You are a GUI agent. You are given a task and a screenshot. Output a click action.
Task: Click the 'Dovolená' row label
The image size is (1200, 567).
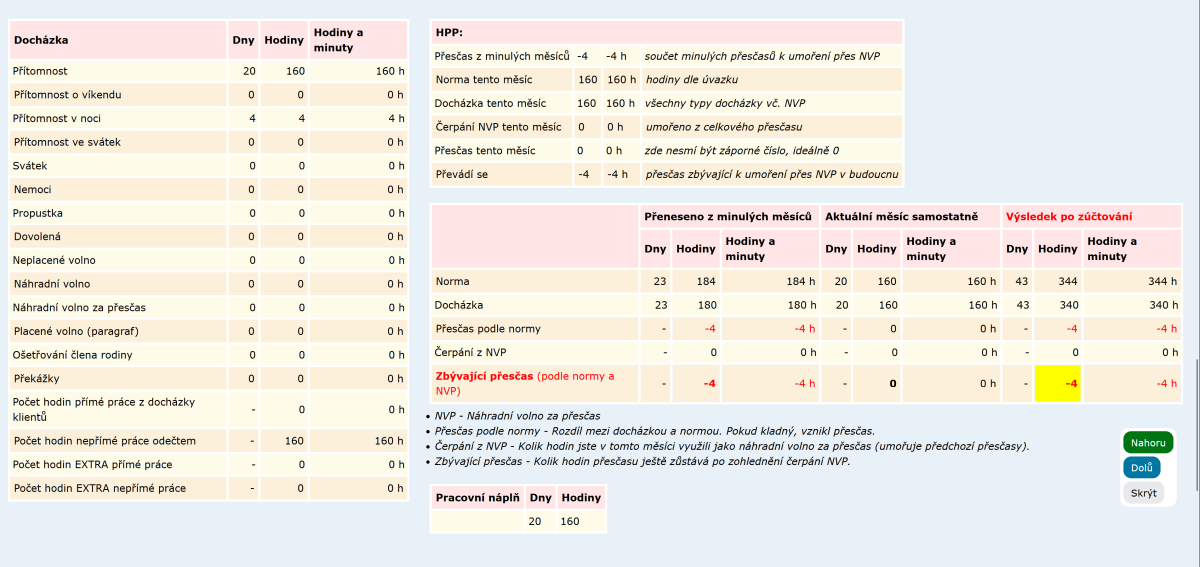coord(37,236)
